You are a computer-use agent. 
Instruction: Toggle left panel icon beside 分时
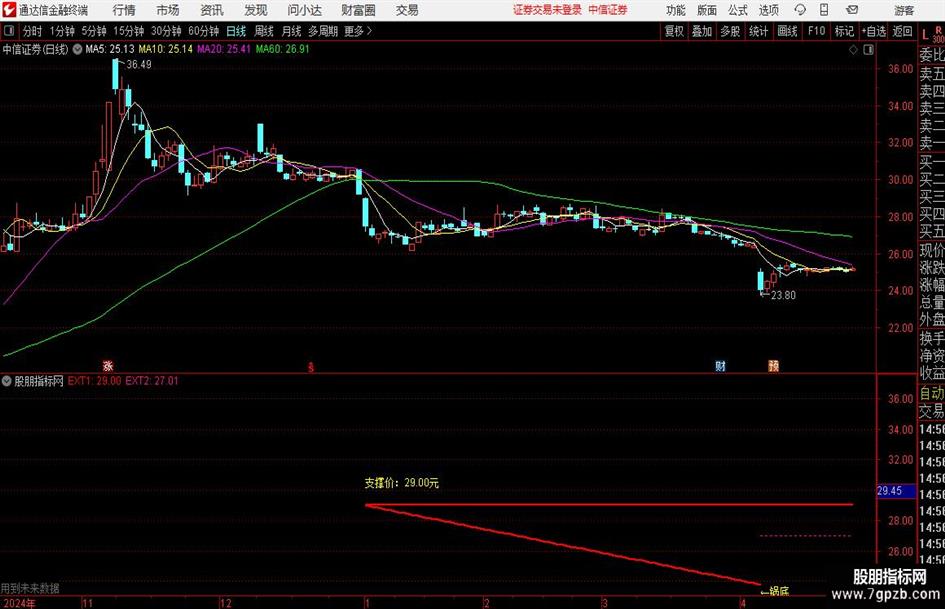(x=9, y=31)
